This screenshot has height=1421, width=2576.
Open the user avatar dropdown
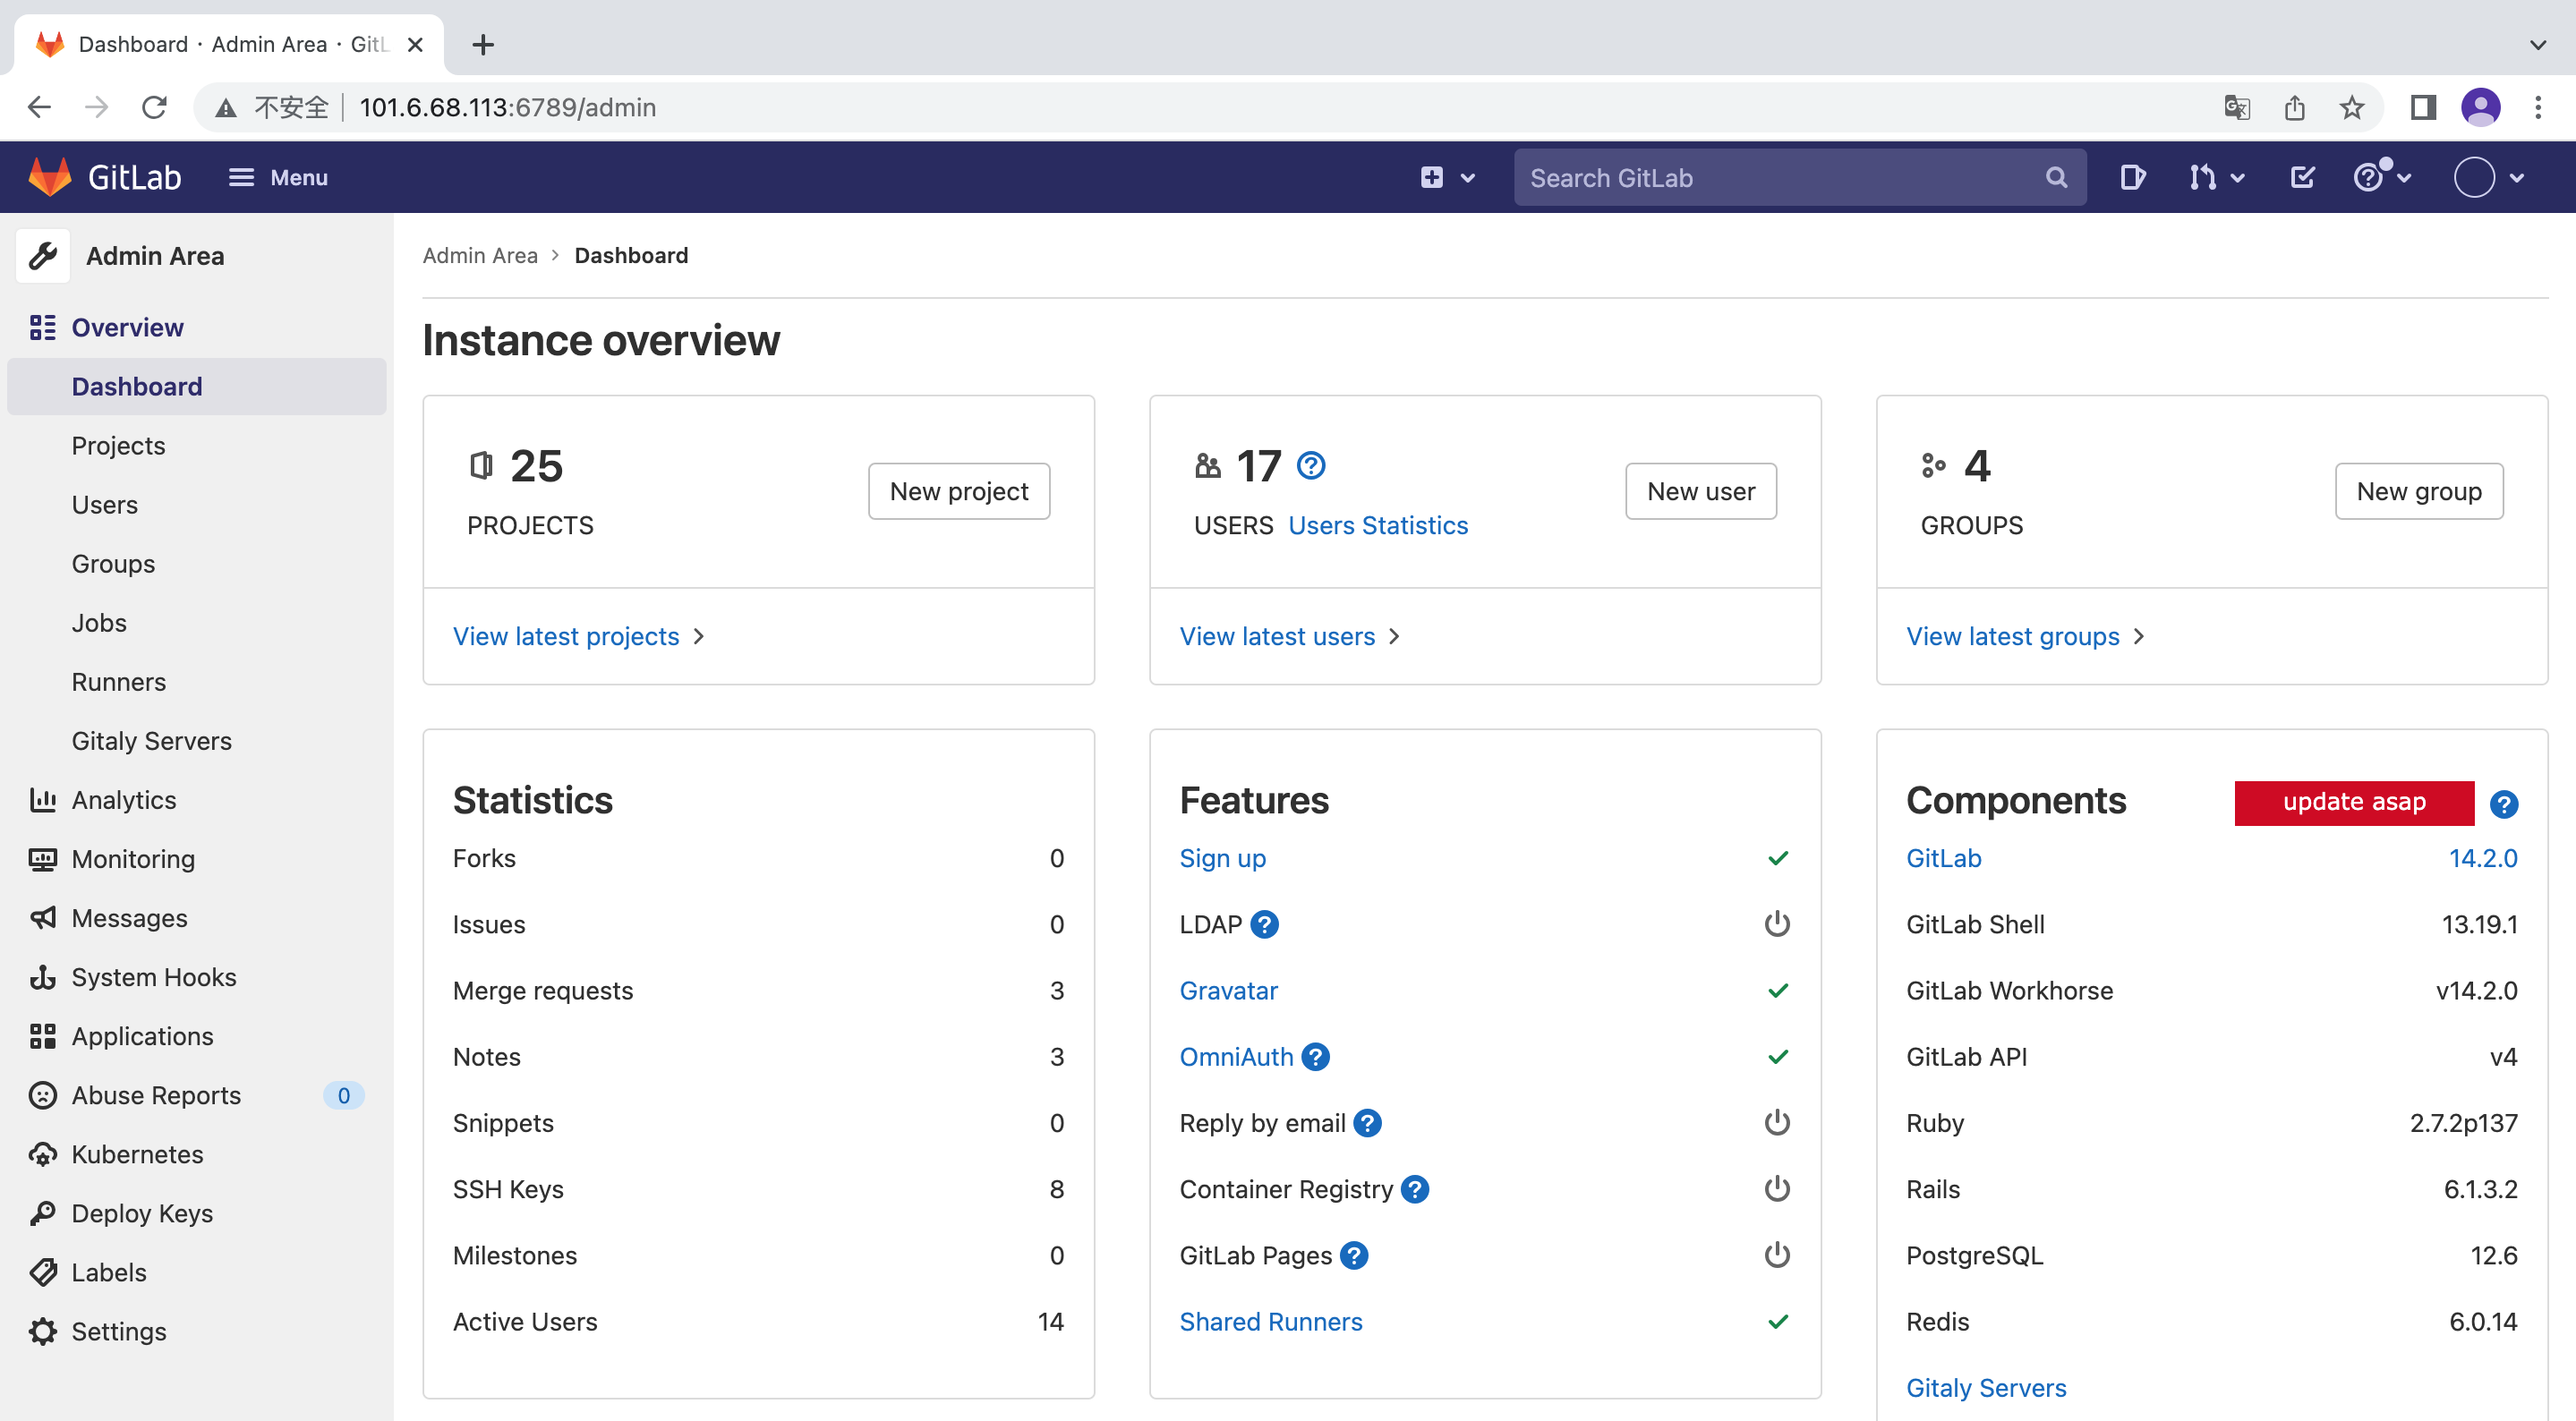pos(2488,177)
